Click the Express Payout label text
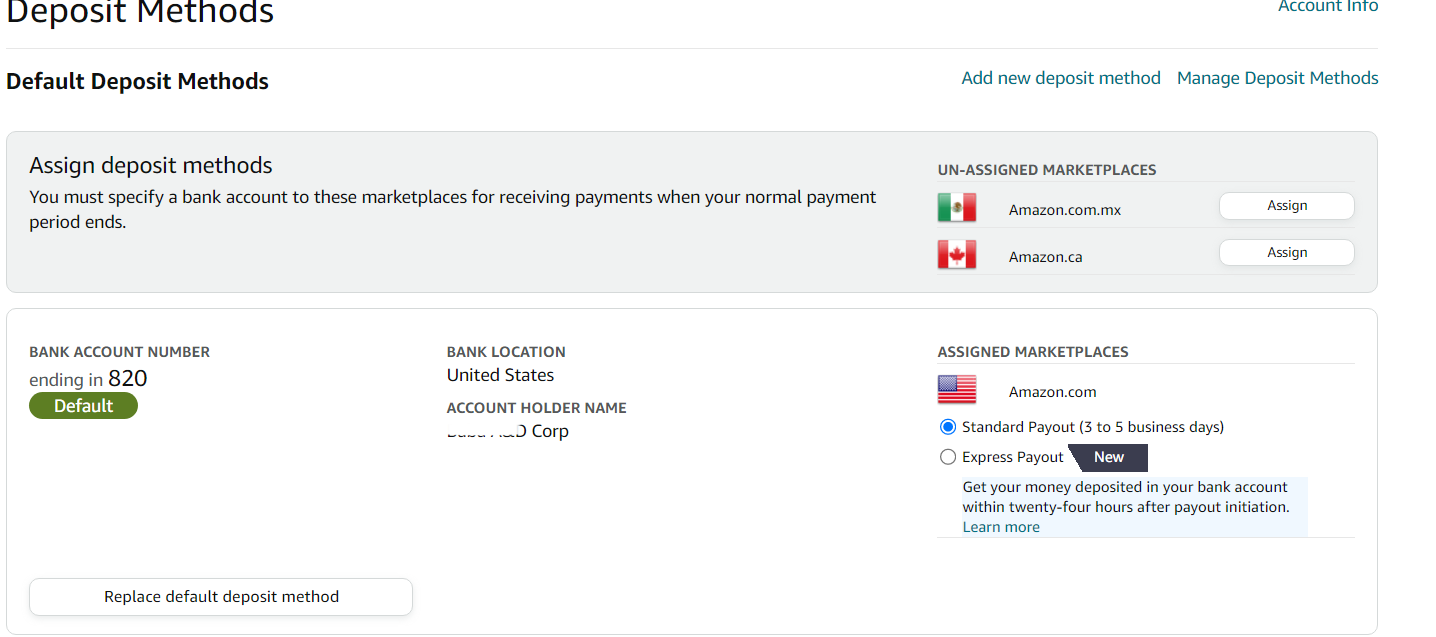This screenshot has width=1436, height=637. click(1013, 457)
